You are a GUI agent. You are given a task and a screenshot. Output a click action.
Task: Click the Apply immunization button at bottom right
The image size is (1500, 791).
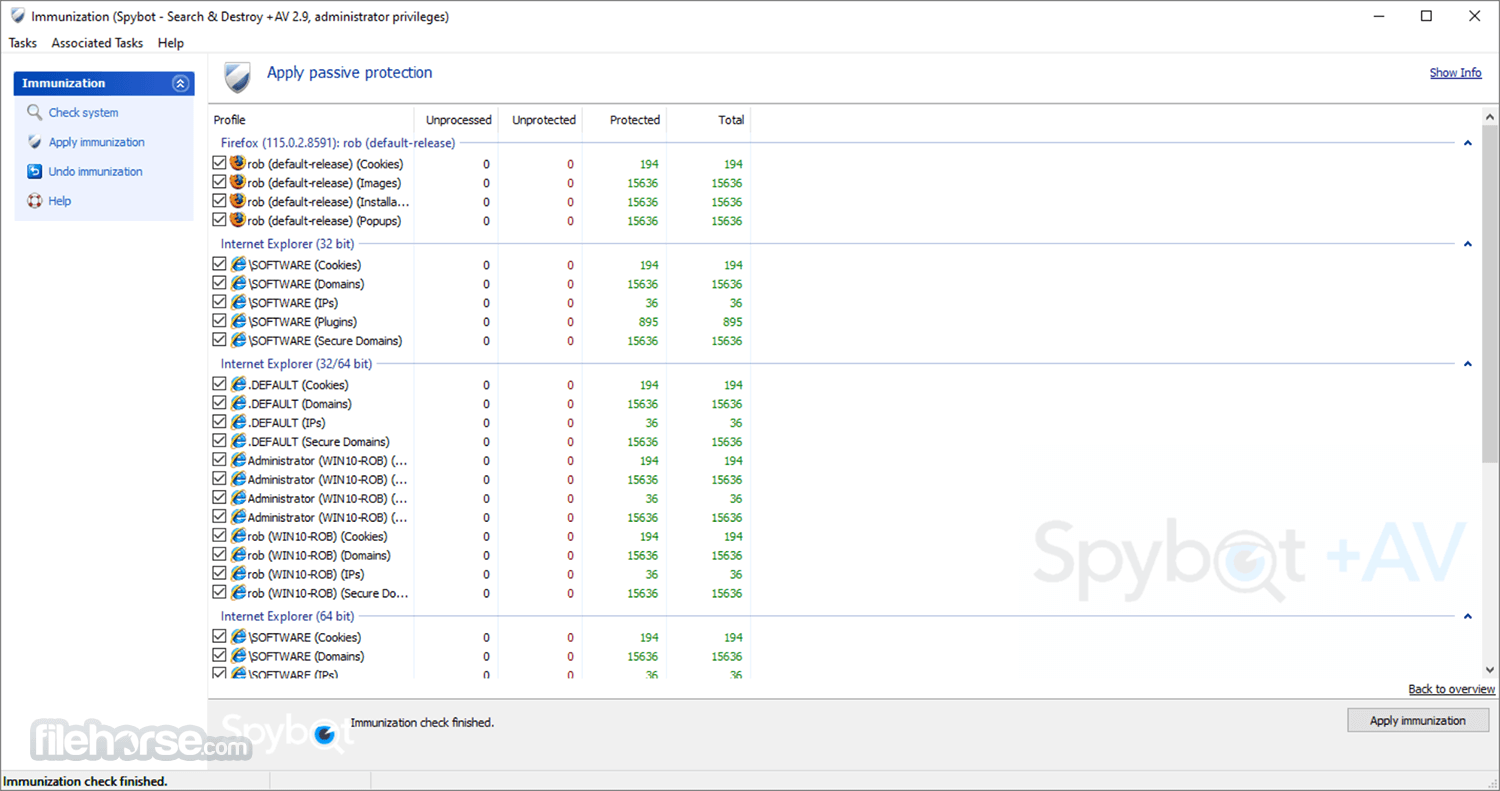1417,720
